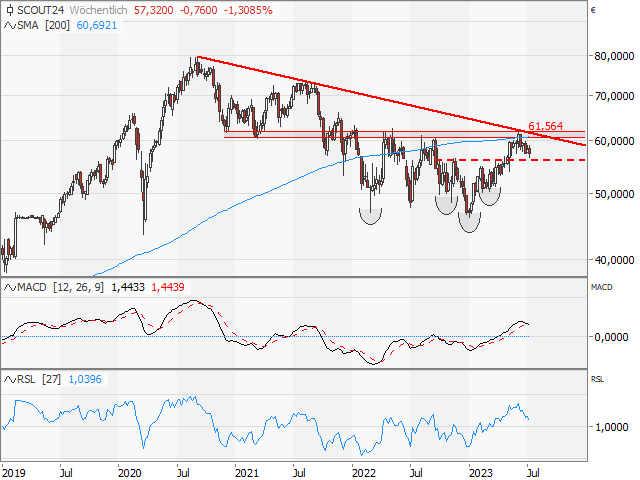Click the 2022 time axis label
This screenshot has width=640, height=480.
pos(364,473)
